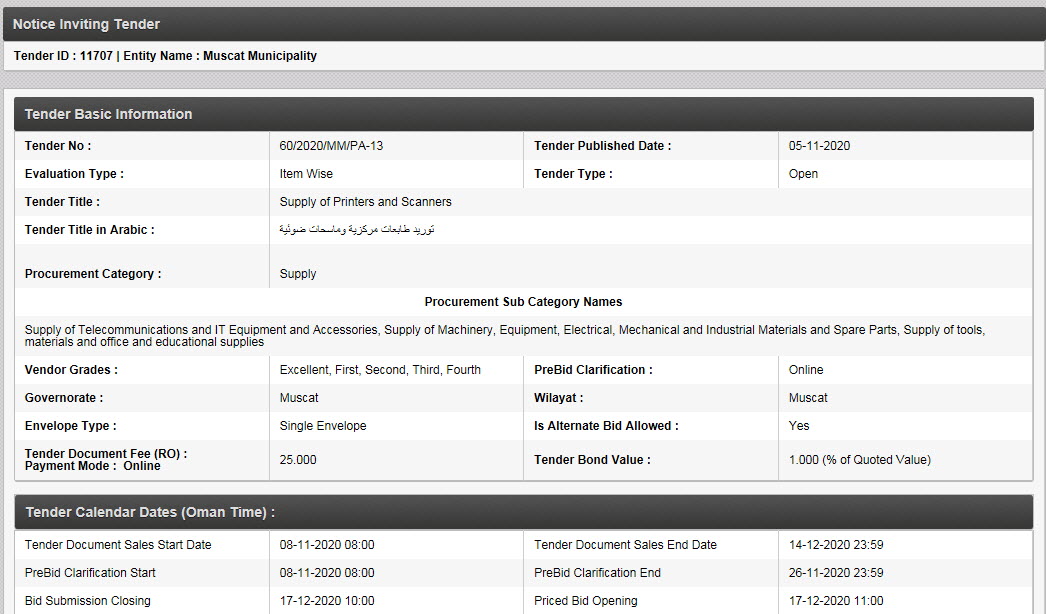Select tender number 60/2020/MM/PA-13

point(331,146)
